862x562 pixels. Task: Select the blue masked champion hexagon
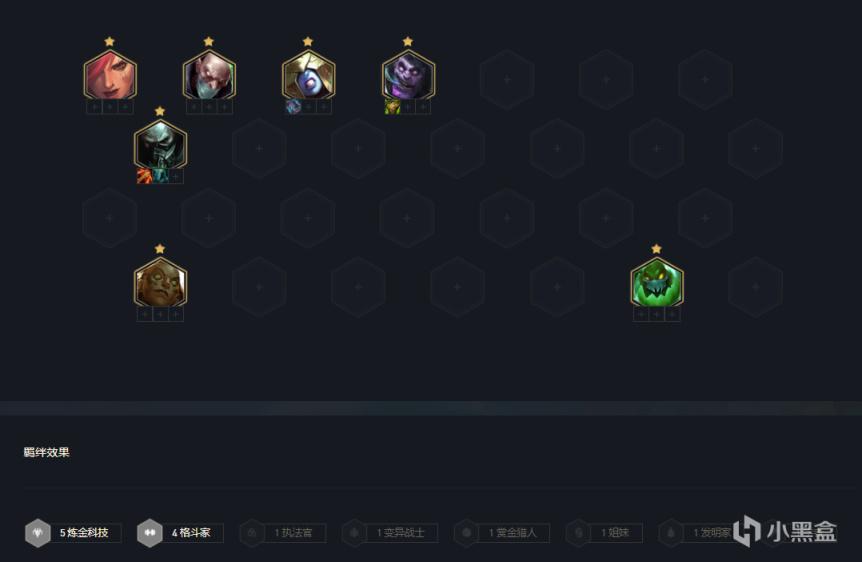308,75
